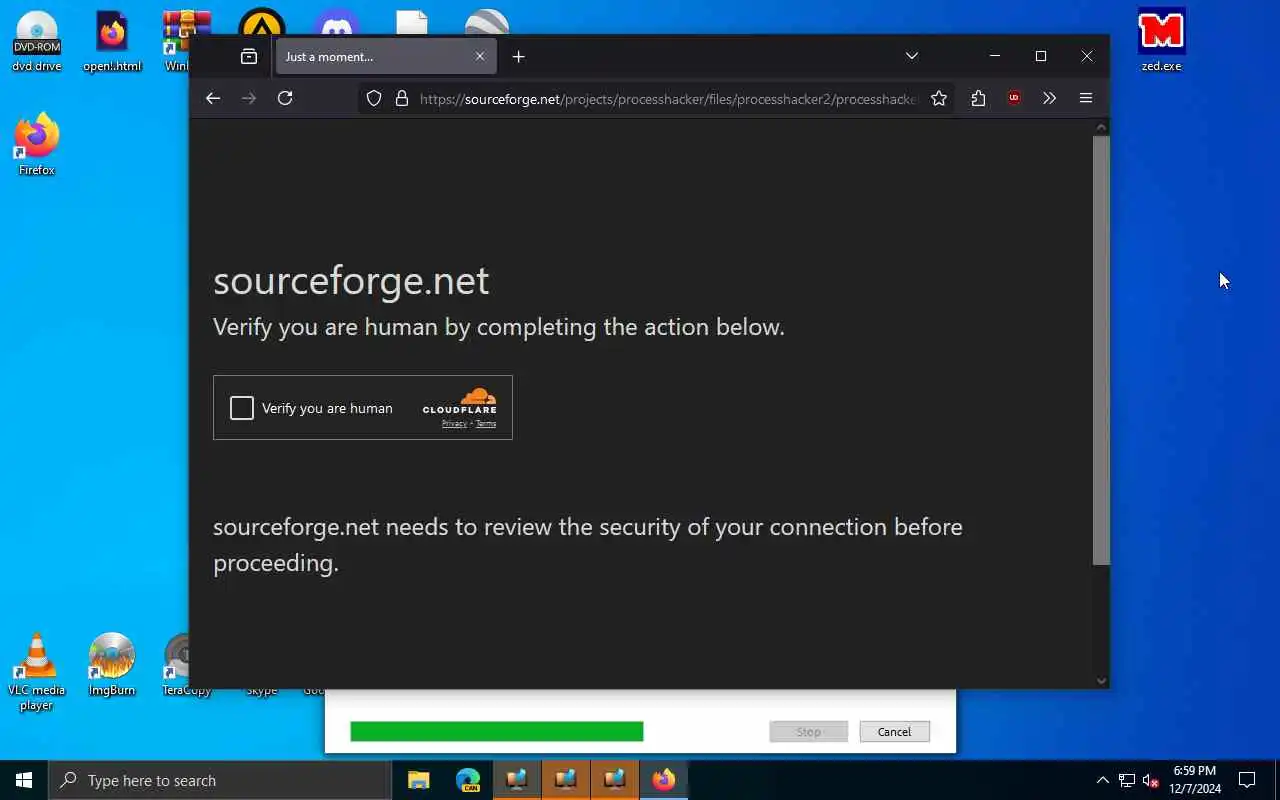
Task: Open the Windows Start menu
Action: [x=24, y=780]
